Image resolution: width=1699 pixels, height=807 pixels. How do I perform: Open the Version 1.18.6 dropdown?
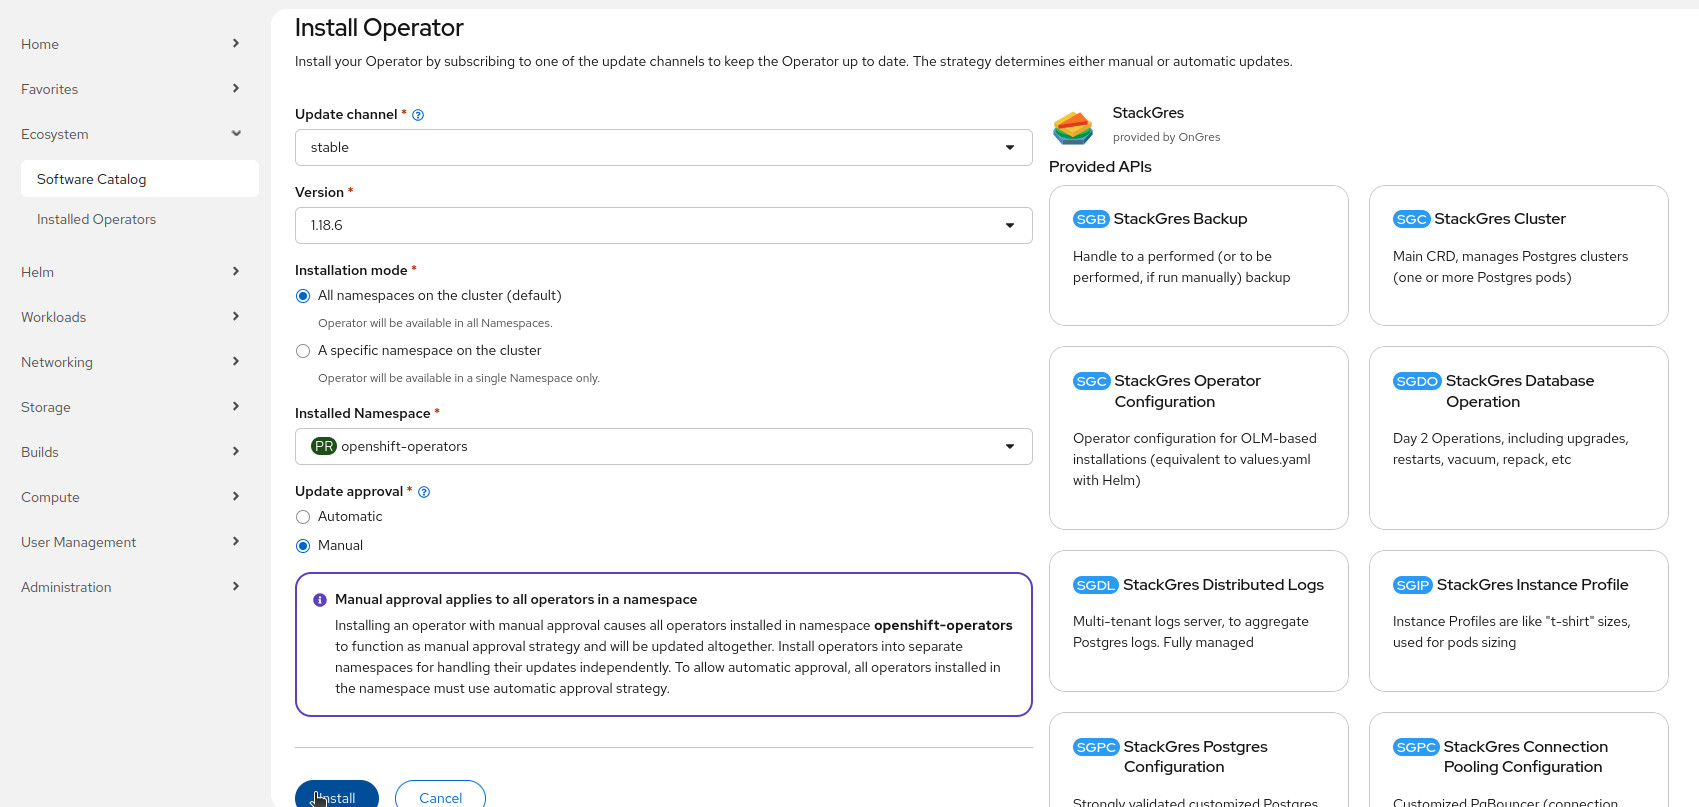[x=663, y=225]
